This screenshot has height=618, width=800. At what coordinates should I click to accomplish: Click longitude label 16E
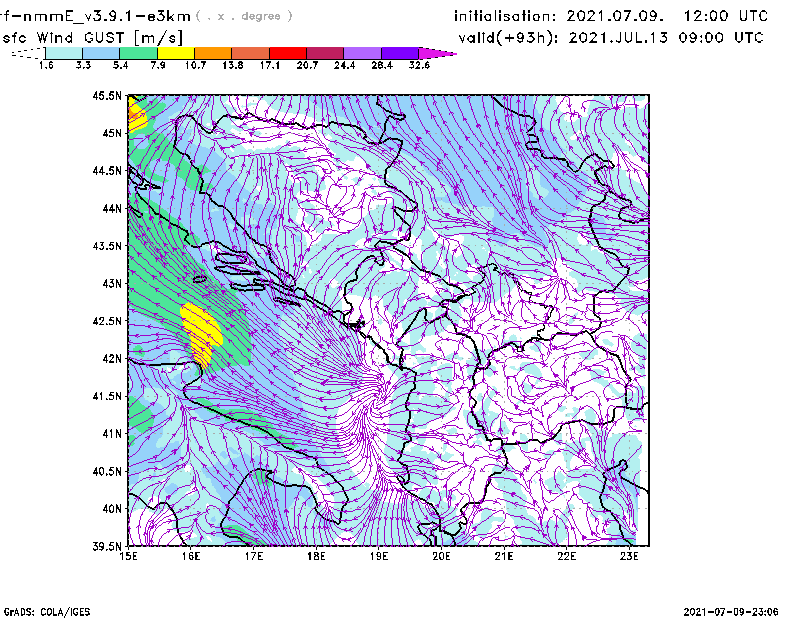pos(191,556)
